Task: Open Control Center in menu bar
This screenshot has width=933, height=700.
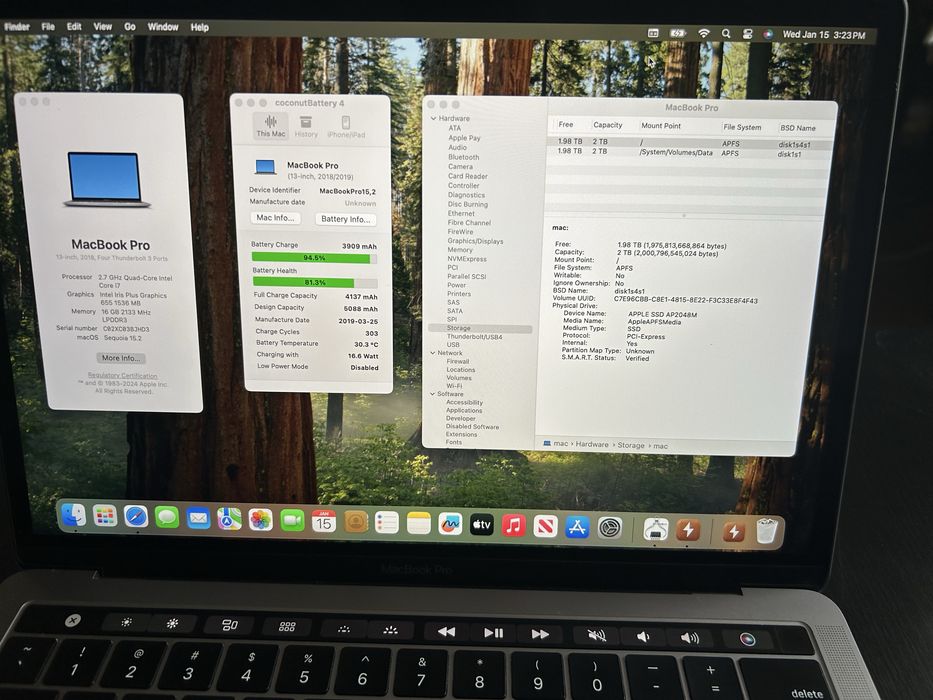Action: 747,35
